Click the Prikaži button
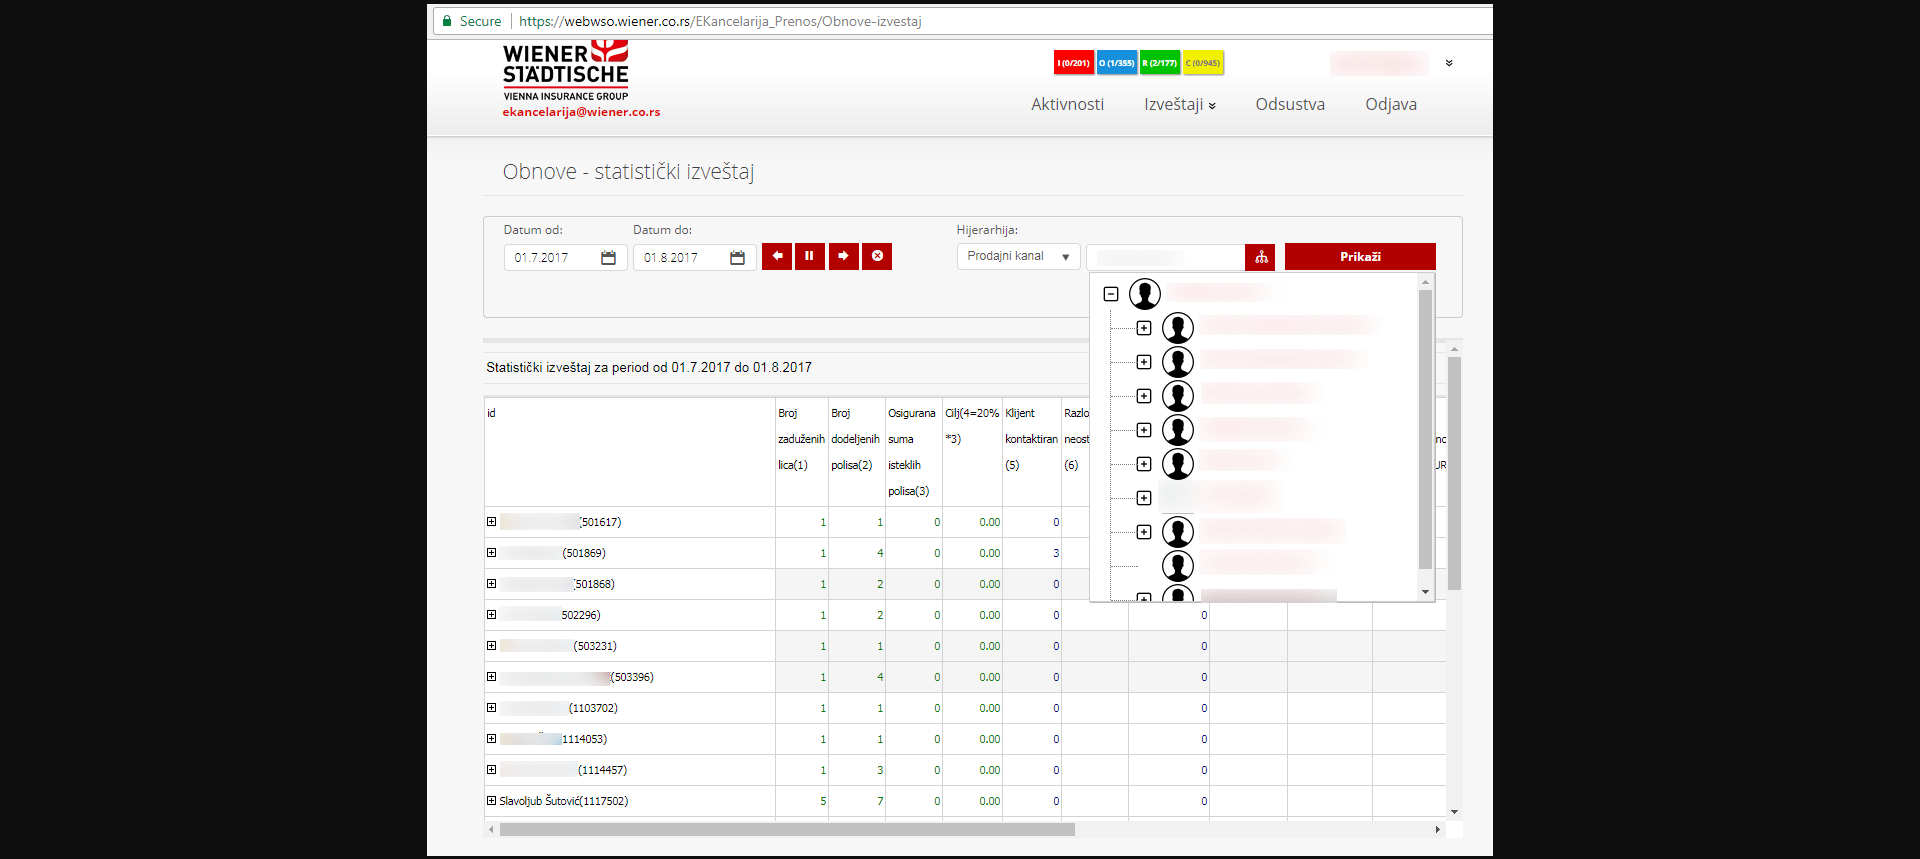This screenshot has width=1920, height=859. [x=1360, y=257]
